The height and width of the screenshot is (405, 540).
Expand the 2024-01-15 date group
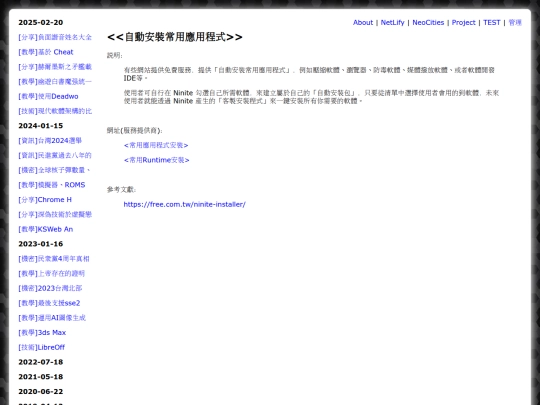click(x=41, y=126)
